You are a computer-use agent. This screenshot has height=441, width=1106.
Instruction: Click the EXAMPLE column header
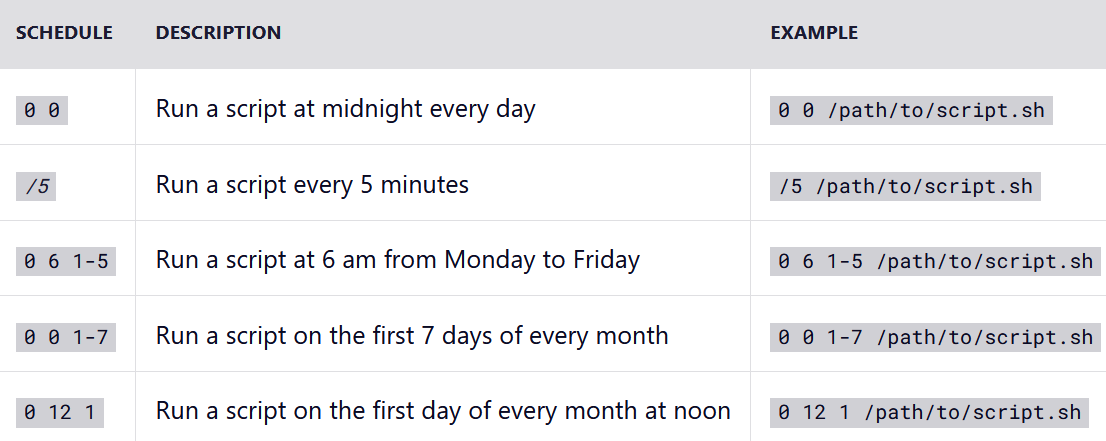click(814, 33)
